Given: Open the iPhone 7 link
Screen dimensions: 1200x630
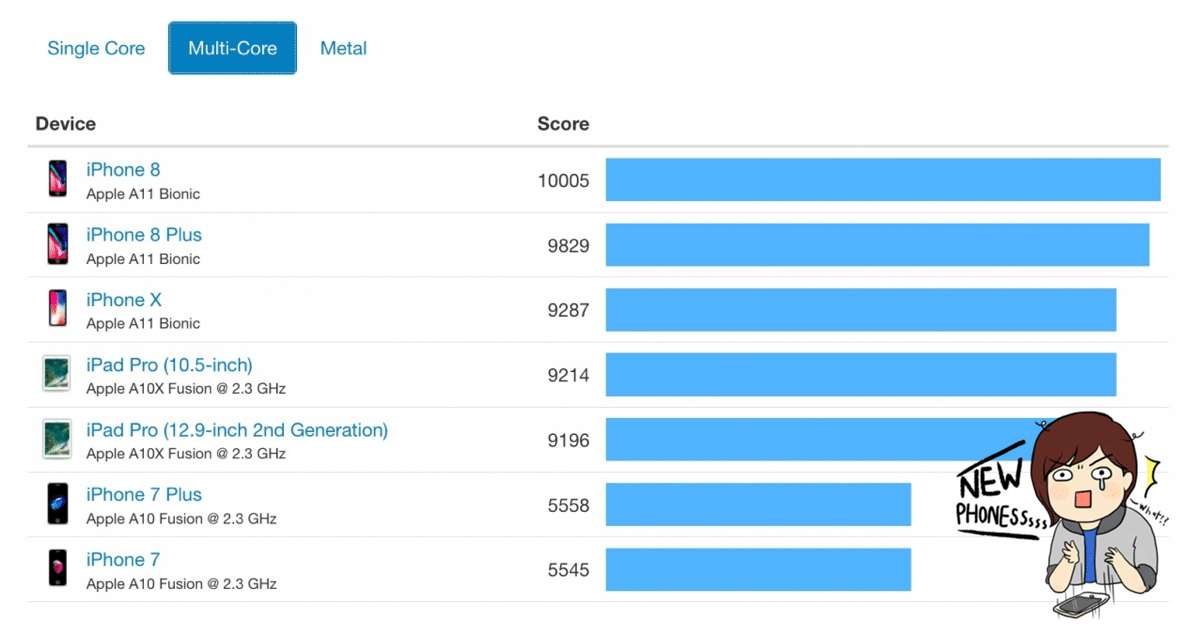Looking at the screenshot, I should click(x=123, y=560).
